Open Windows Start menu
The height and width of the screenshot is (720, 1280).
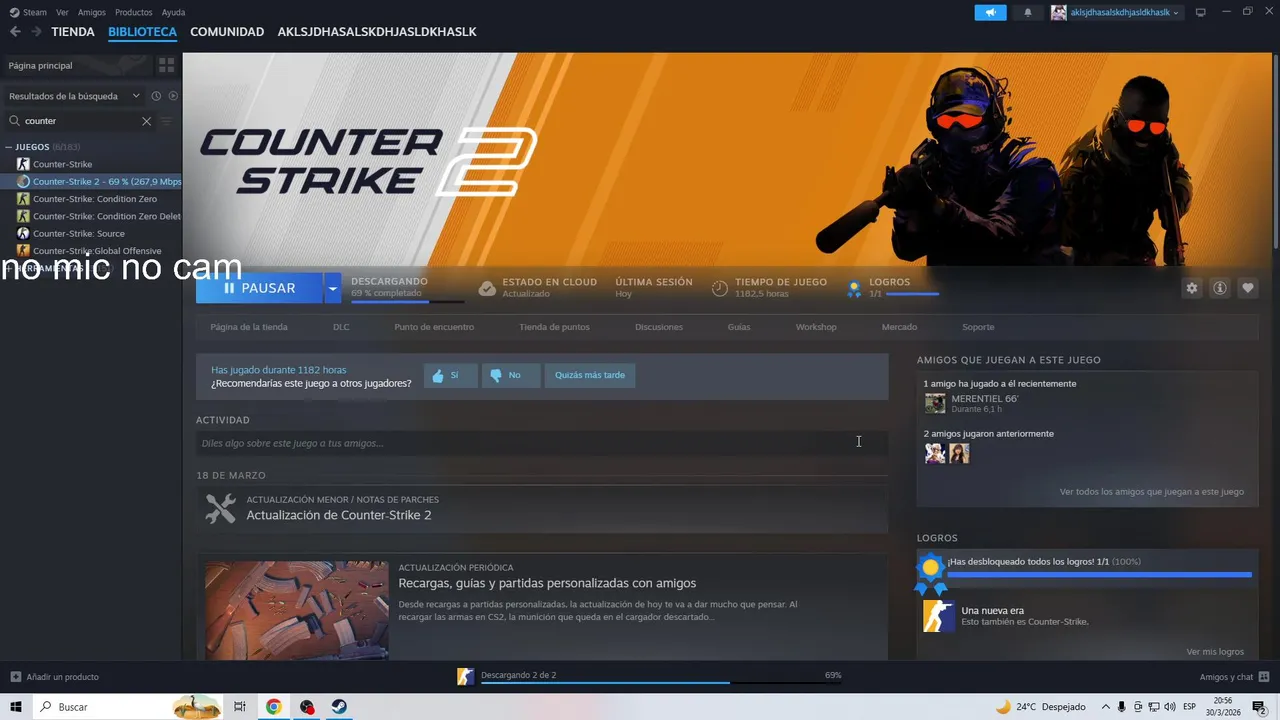coord(14,707)
